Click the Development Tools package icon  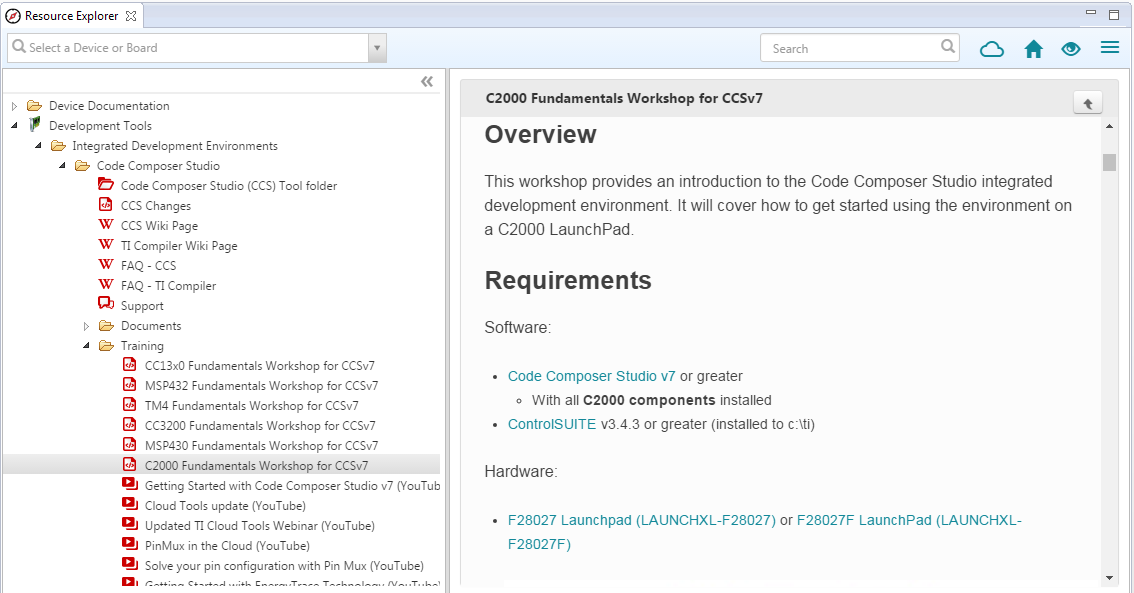[x=34, y=124]
